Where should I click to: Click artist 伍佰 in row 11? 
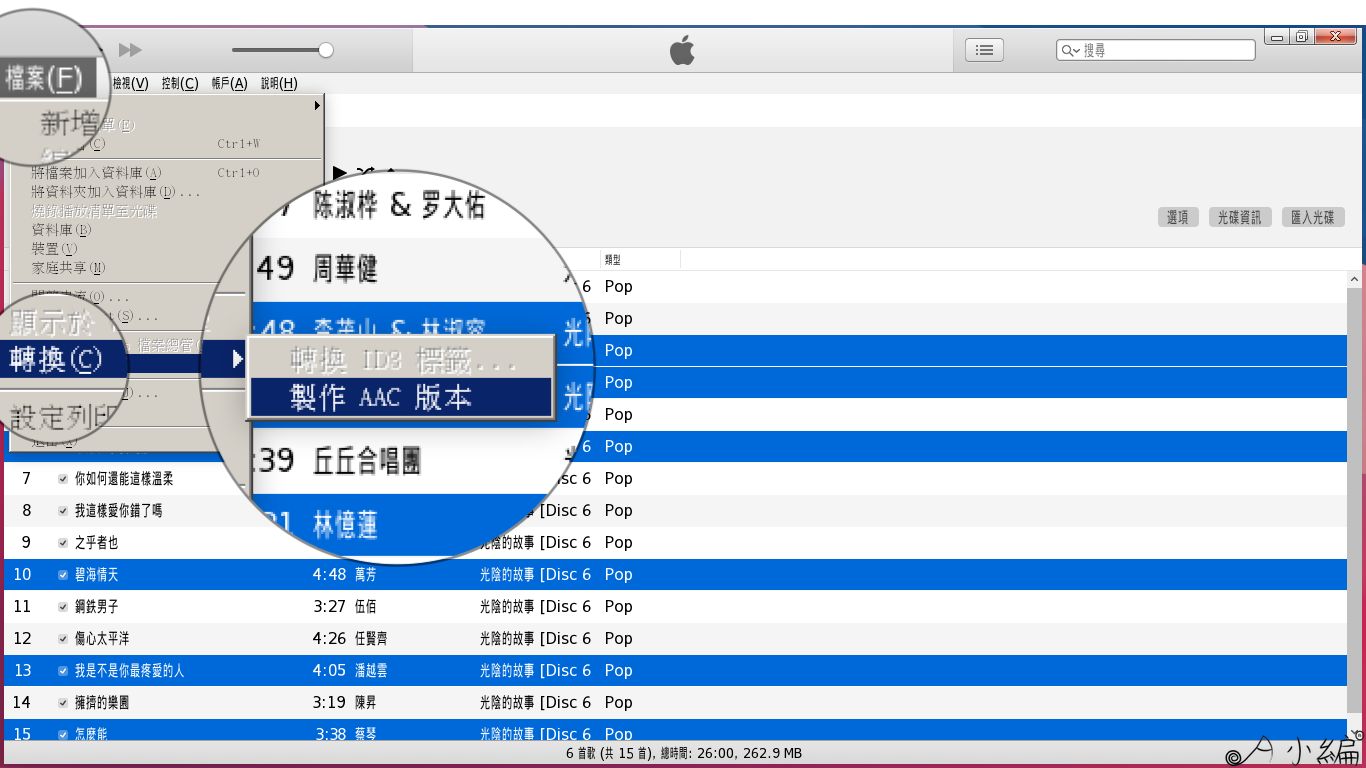pyautogui.click(x=366, y=607)
